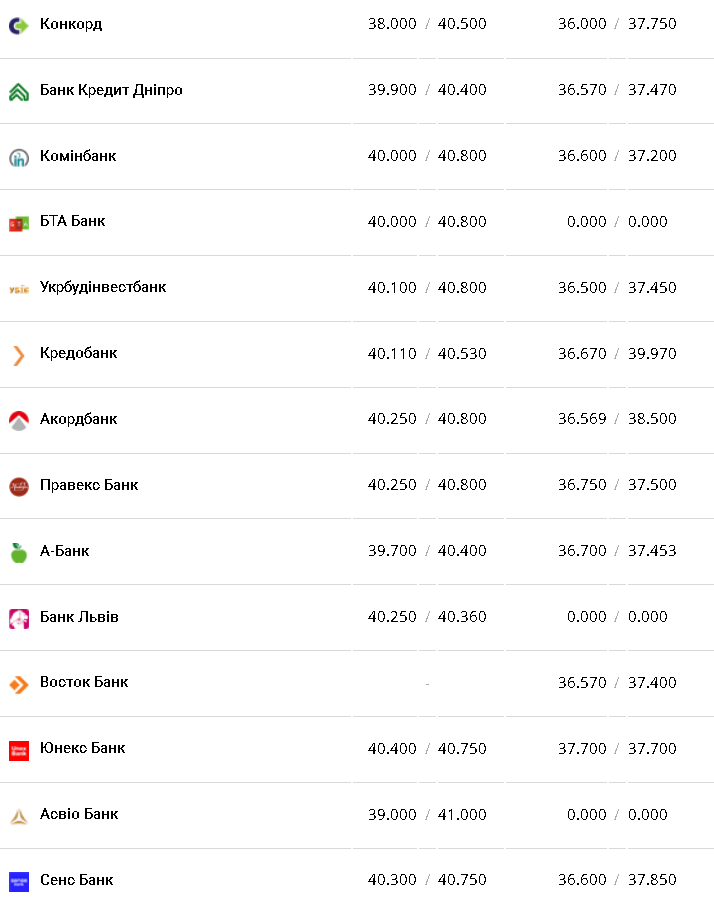
Task: Click the Укрбудінвестбанк logo icon
Action: click(x=18, y=289)
